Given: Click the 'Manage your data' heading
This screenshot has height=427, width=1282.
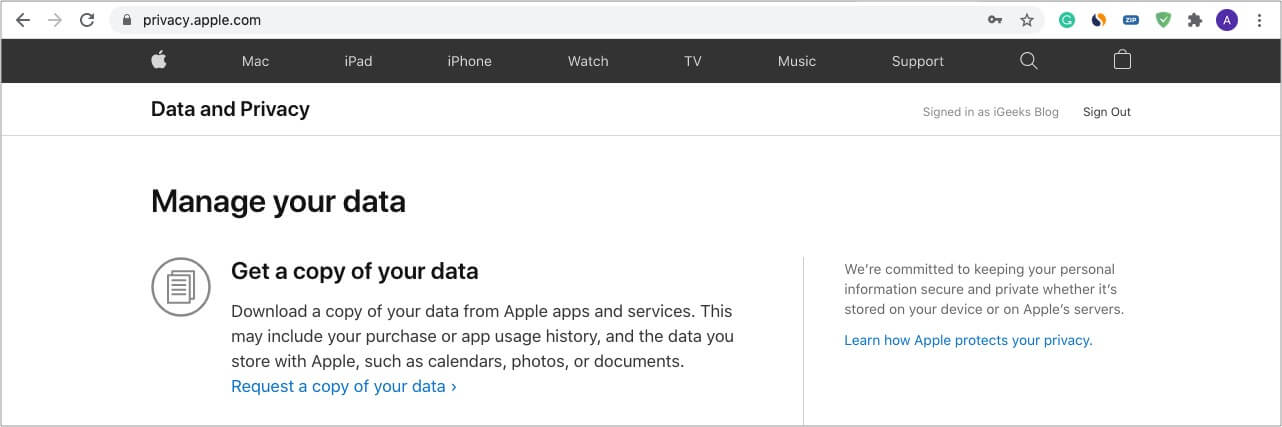Looking at the screenshot, I should [x=278, y=202].
